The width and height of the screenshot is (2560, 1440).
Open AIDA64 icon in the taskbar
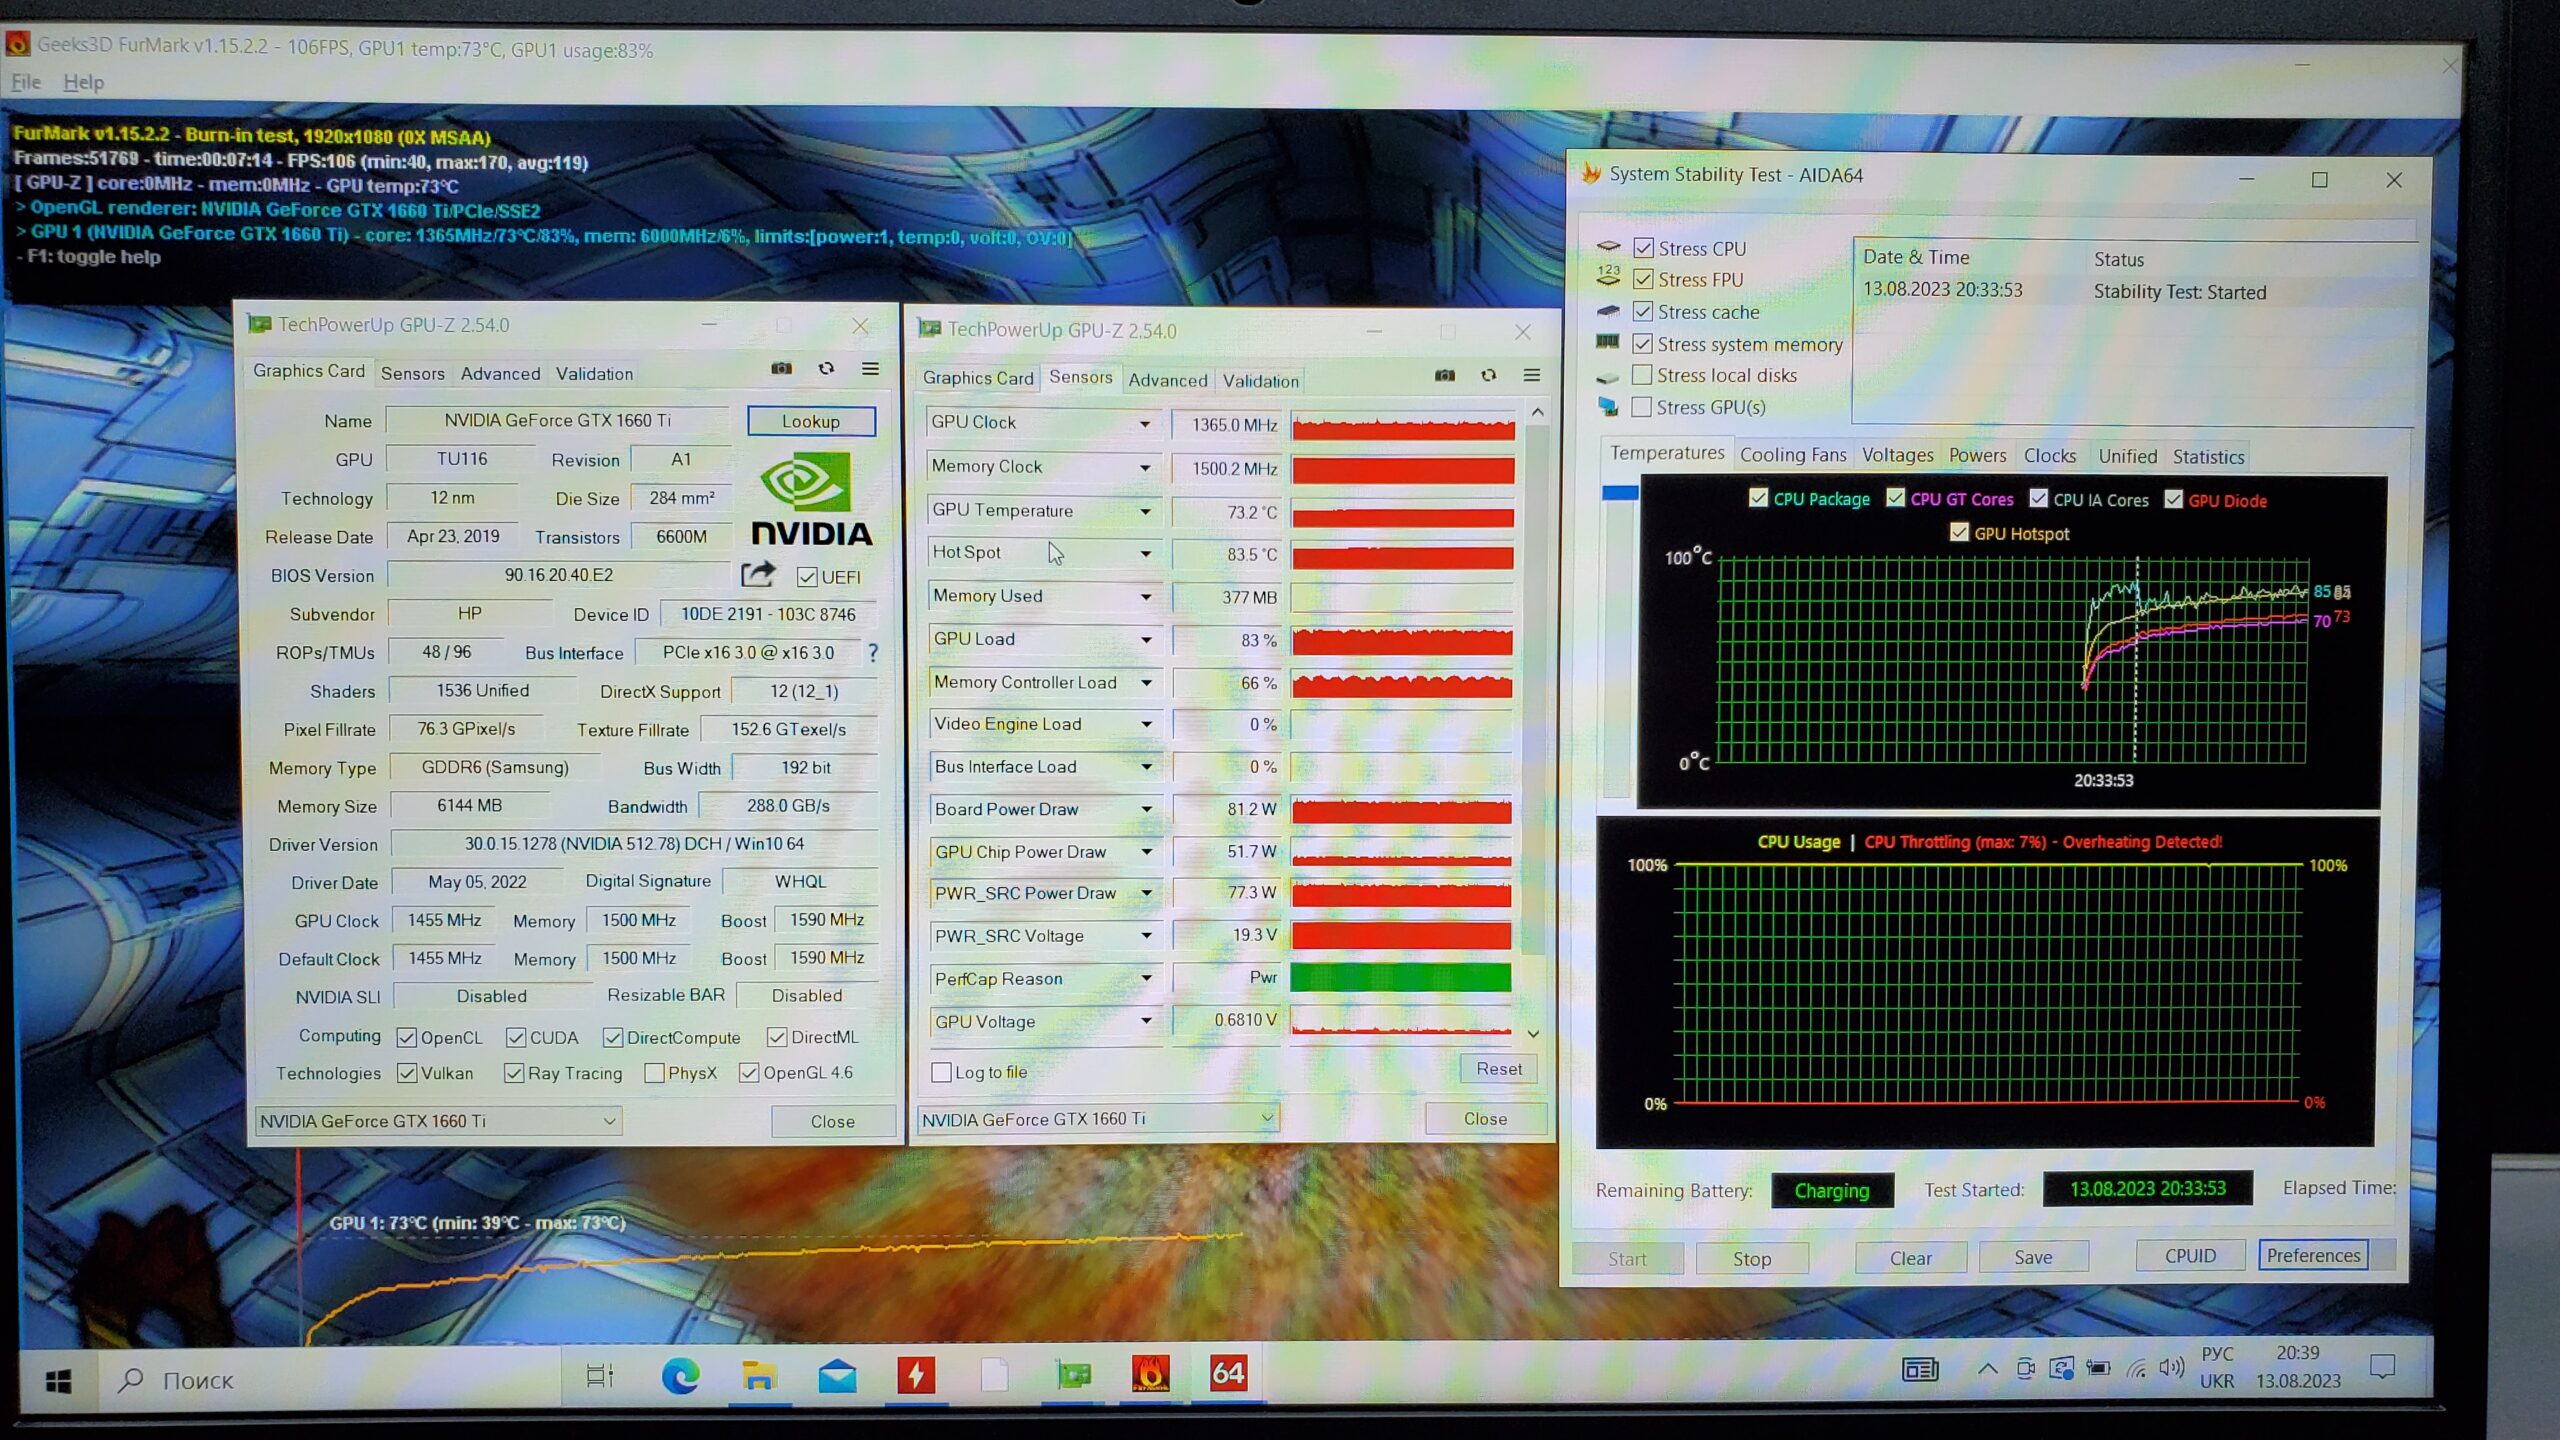(x=1227, y=1375)
